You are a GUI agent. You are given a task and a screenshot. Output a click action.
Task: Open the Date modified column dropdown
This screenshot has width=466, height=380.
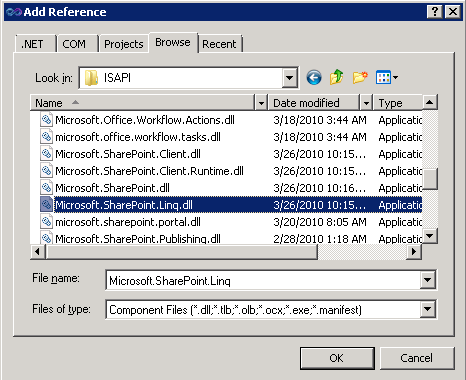pos(366,103)
